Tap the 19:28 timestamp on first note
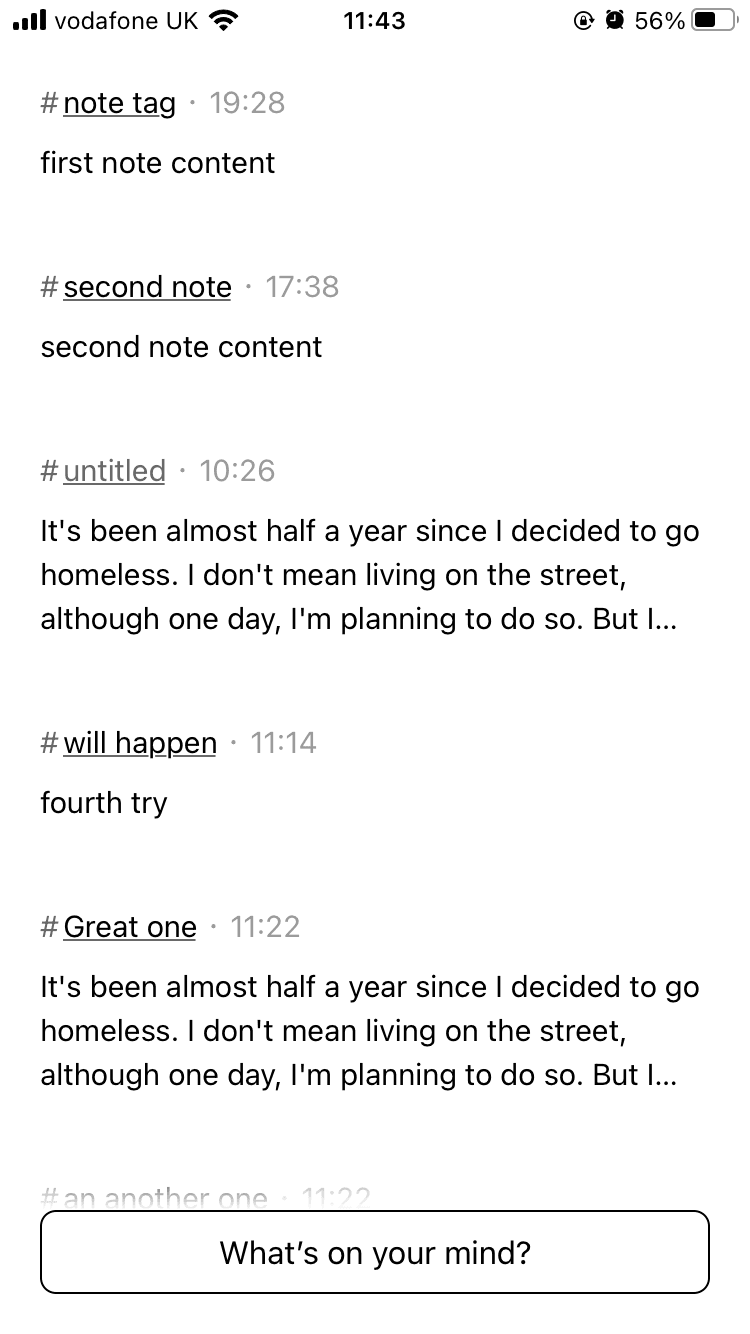Screen dimensions: 750x1334 [x=248, y=103]
